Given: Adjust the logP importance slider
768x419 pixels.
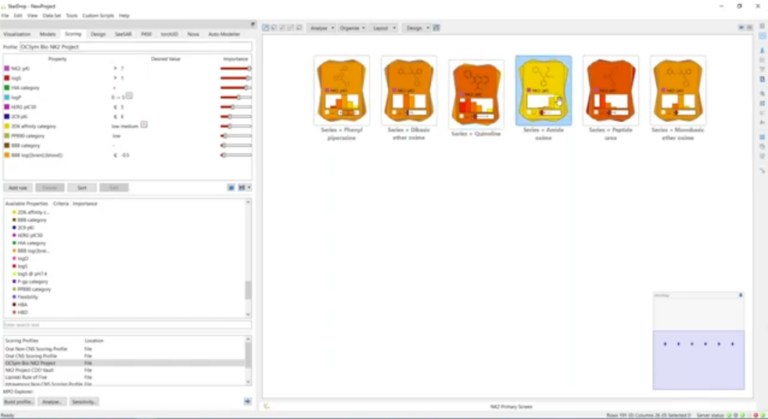Looking at the screenshot, I should click(236, 97).
